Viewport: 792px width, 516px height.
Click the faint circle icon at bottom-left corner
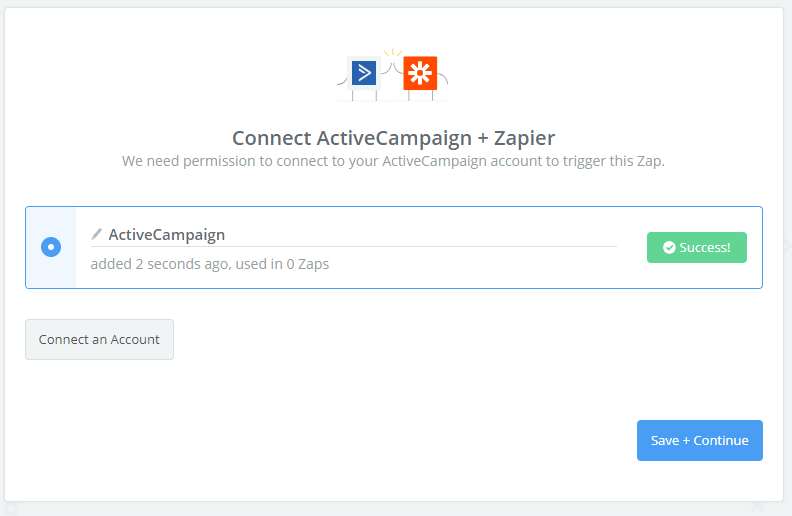click(11, 507)
